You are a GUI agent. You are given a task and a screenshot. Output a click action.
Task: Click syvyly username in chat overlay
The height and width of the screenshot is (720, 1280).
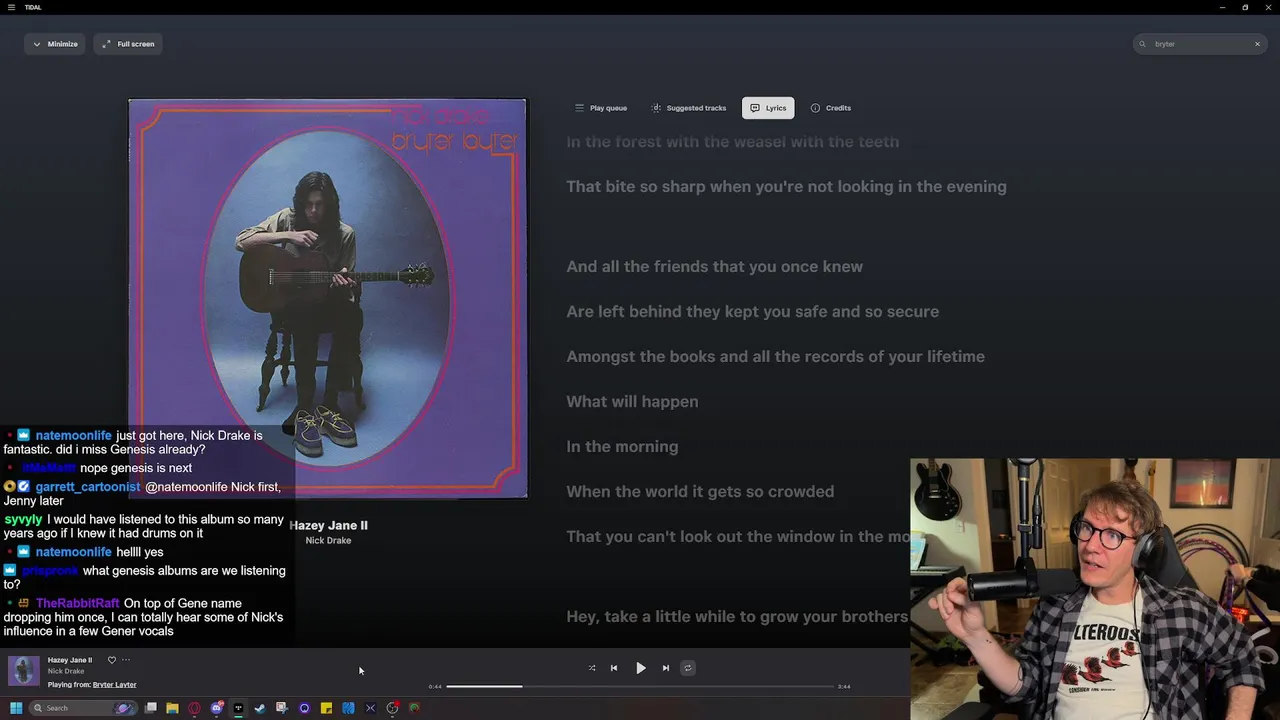click(23, 520)
